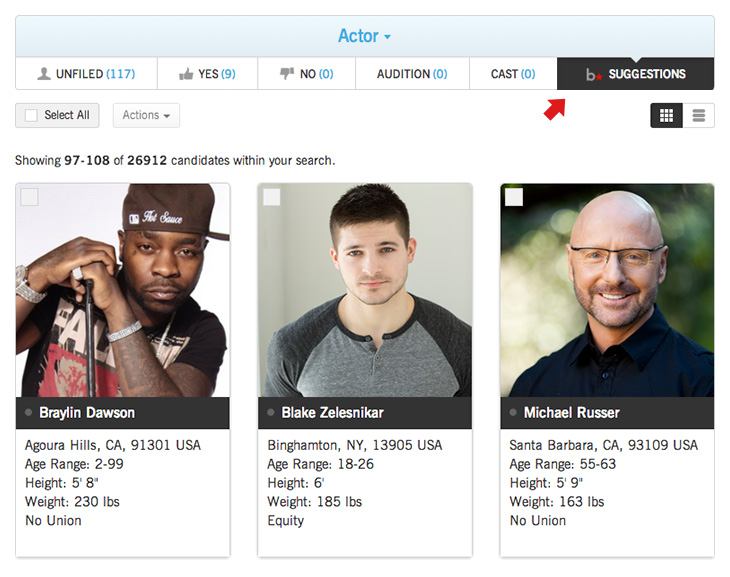This screenshot has height=577, width=730.
Task: Expand the Actor role dropdown
Action: point(364,36)
